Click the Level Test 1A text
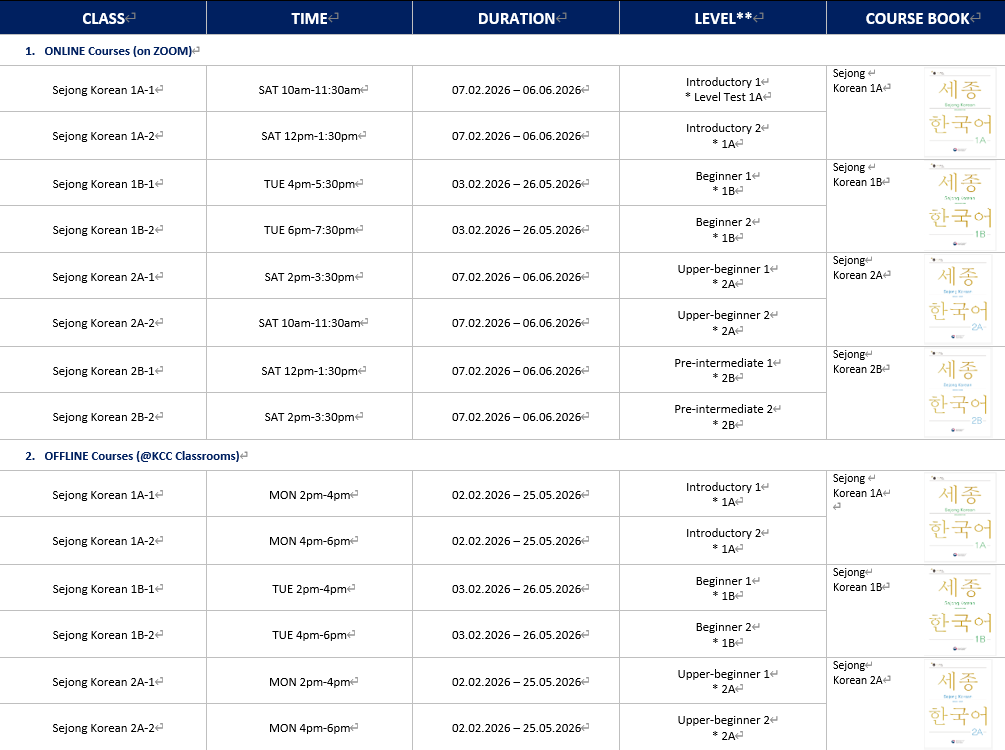The width and height of the screenshot is (1005, 750). point(728,97)
